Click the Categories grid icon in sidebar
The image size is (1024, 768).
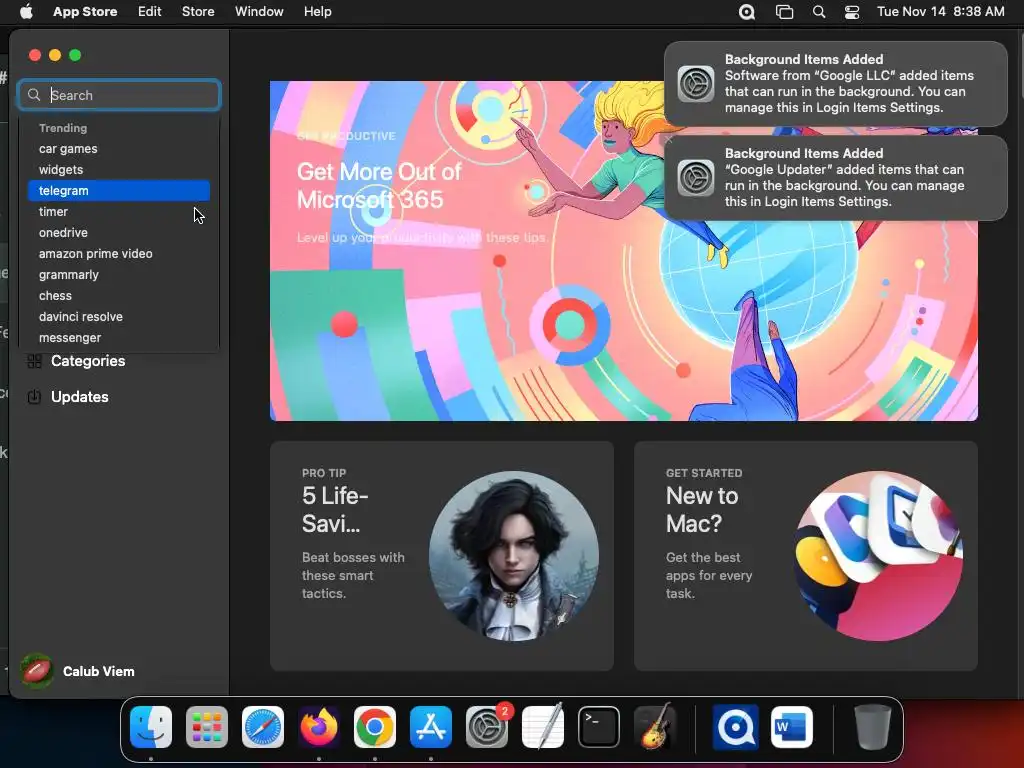click(35, 361)
